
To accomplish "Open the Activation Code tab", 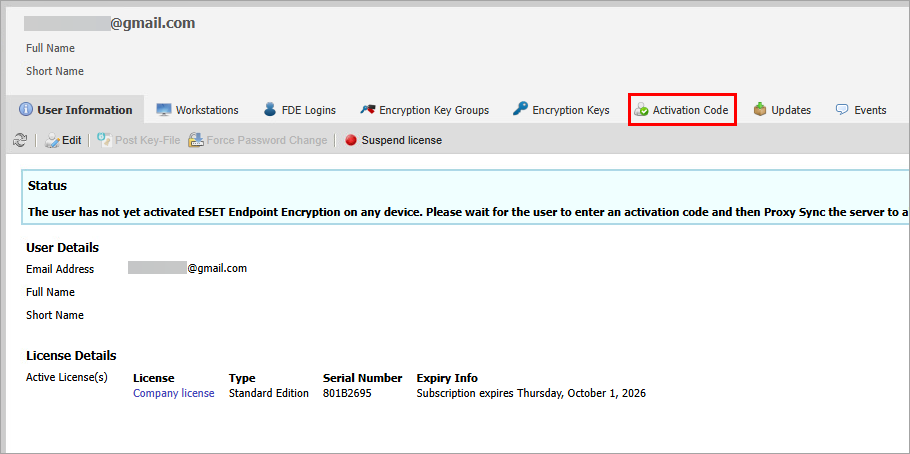I will coord(682,110).
